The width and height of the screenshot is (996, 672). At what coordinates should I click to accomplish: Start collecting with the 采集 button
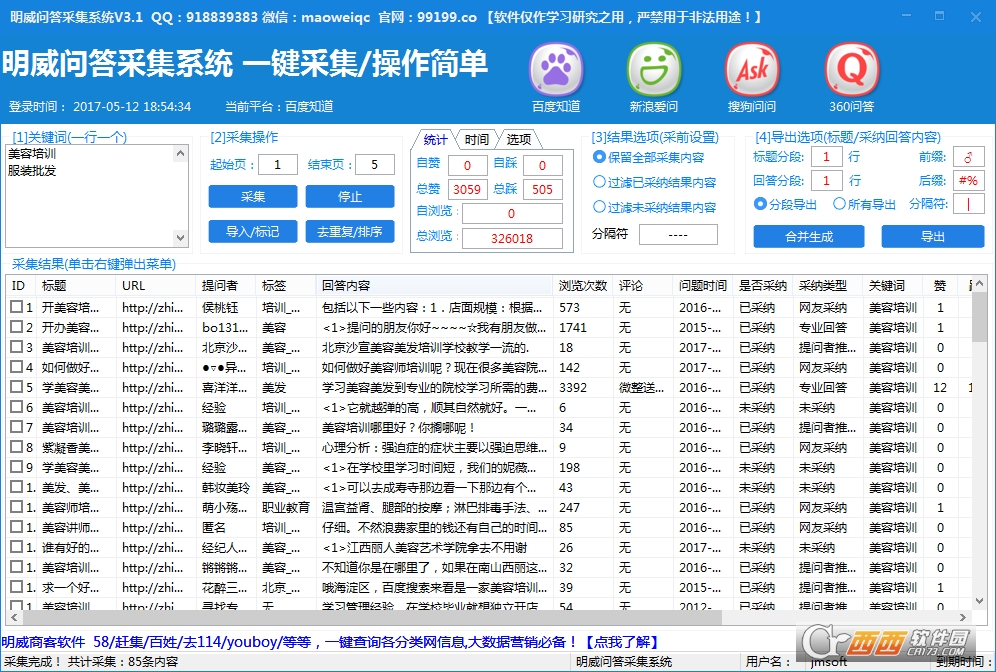click(x=253, y=197)
